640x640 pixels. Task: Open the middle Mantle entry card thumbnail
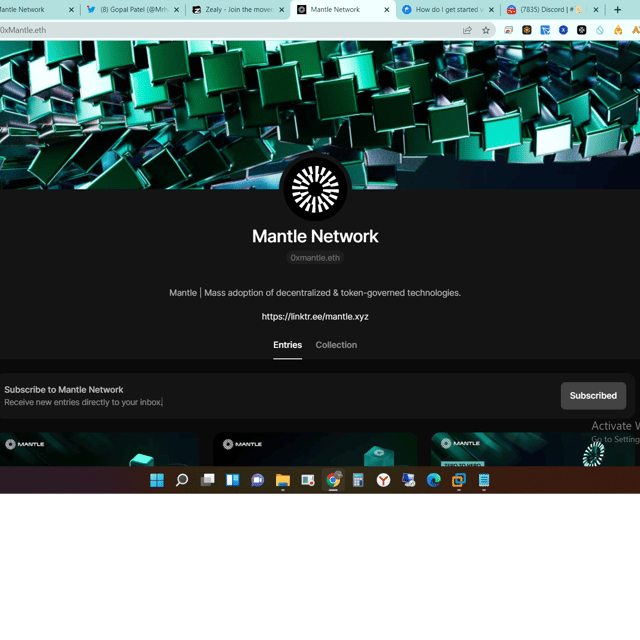click(315, 449)
